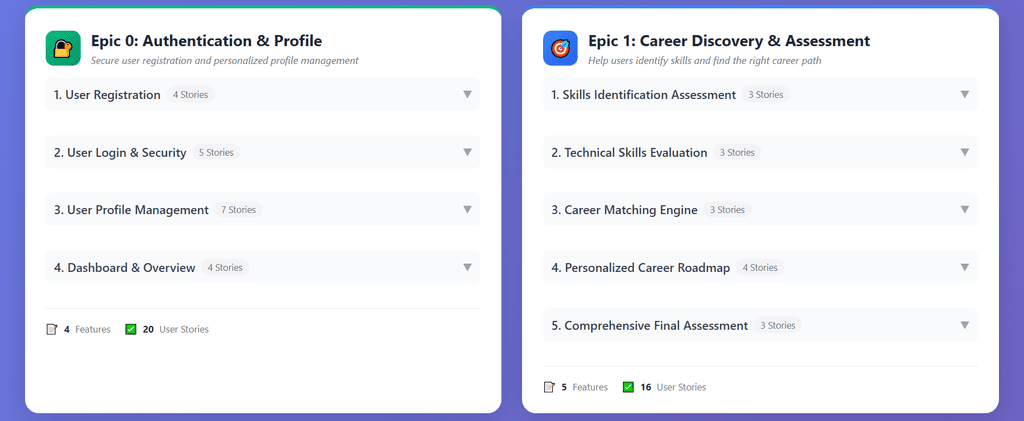The height and width of the screenshot is (421, 1024).
Task: Open the Comprehensive Final Assessment feature
Action: click(656, 325)
